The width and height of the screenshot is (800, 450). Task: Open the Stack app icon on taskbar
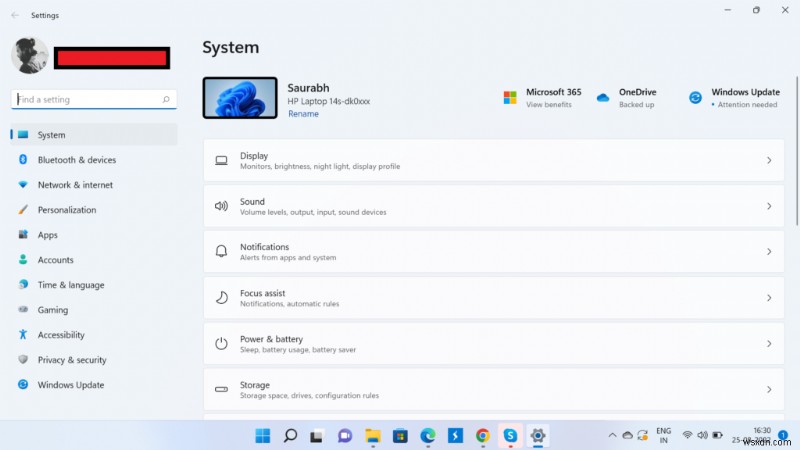455,436
